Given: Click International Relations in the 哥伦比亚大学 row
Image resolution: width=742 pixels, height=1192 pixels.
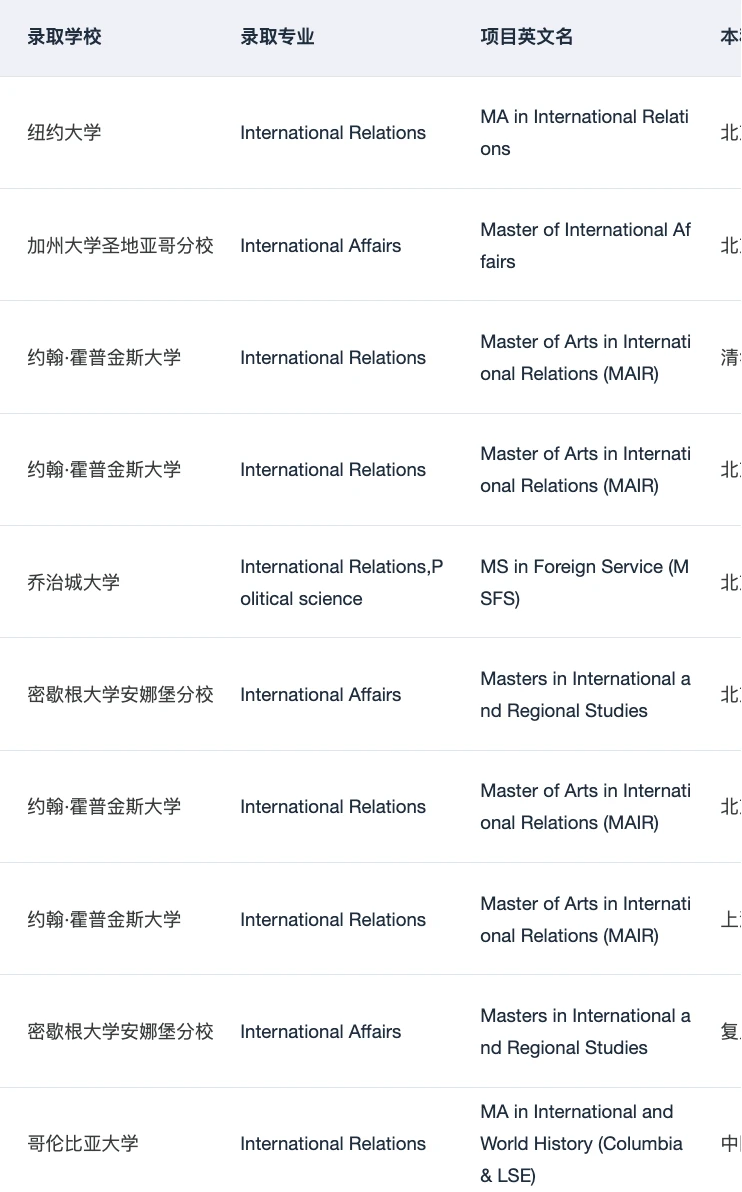Looking at the screenshot, I should point(333,1143).
